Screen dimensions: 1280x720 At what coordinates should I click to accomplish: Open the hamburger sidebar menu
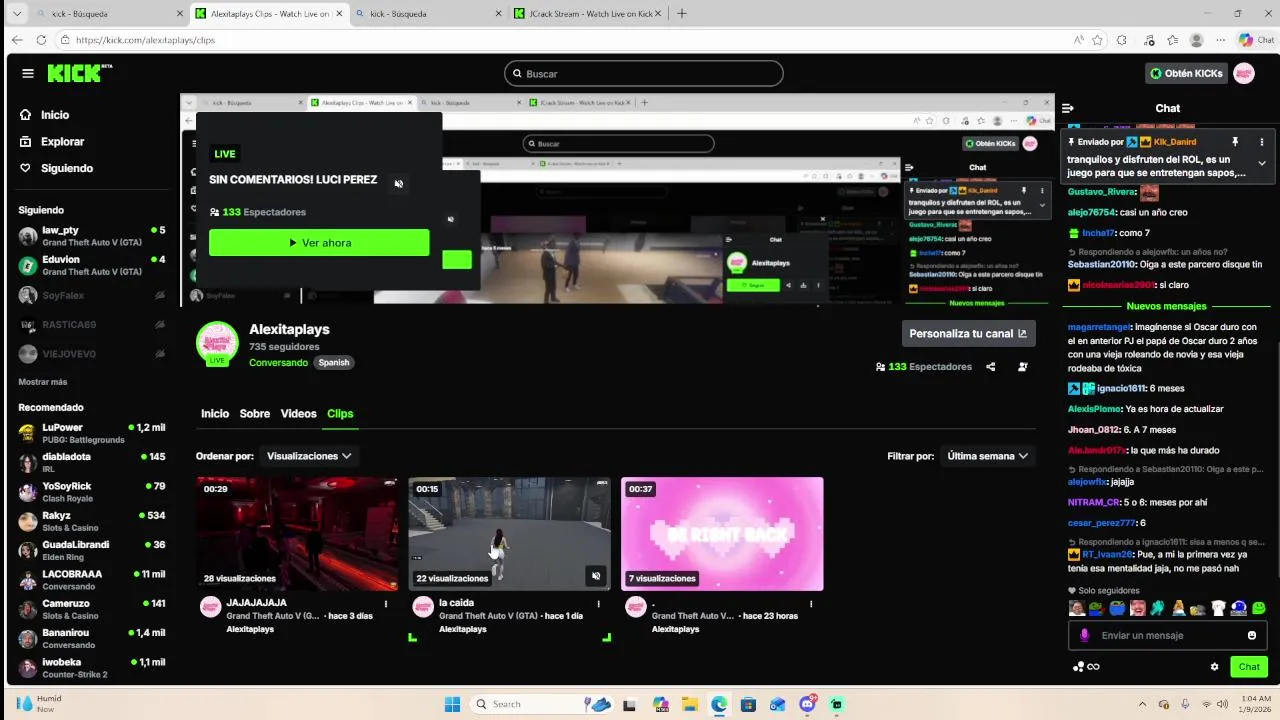tap(28, 73)
